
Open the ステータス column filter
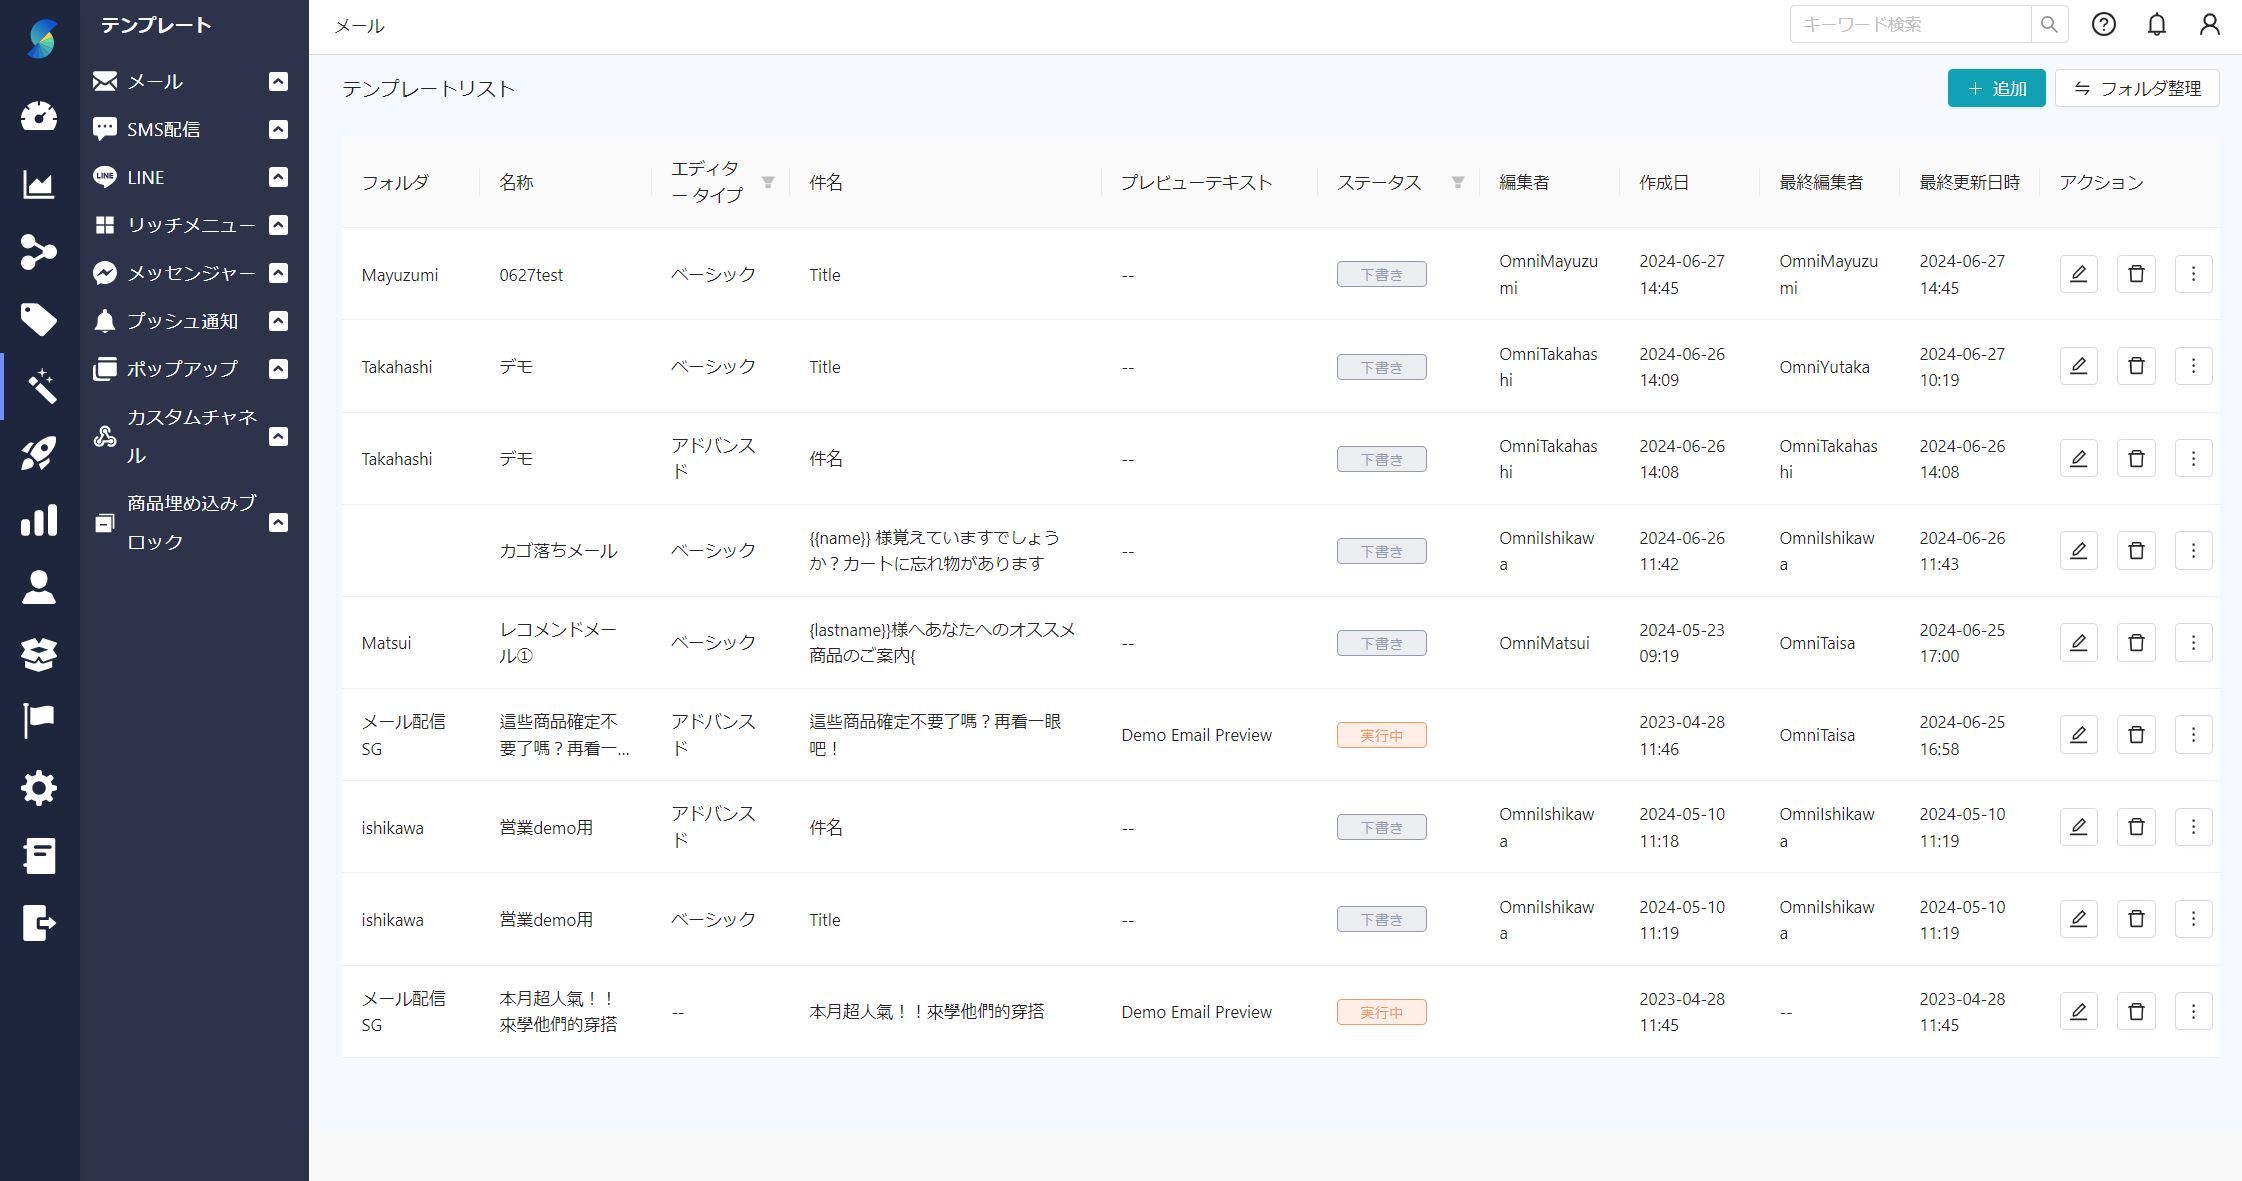pyautogui.click(x=1458, y=182)
